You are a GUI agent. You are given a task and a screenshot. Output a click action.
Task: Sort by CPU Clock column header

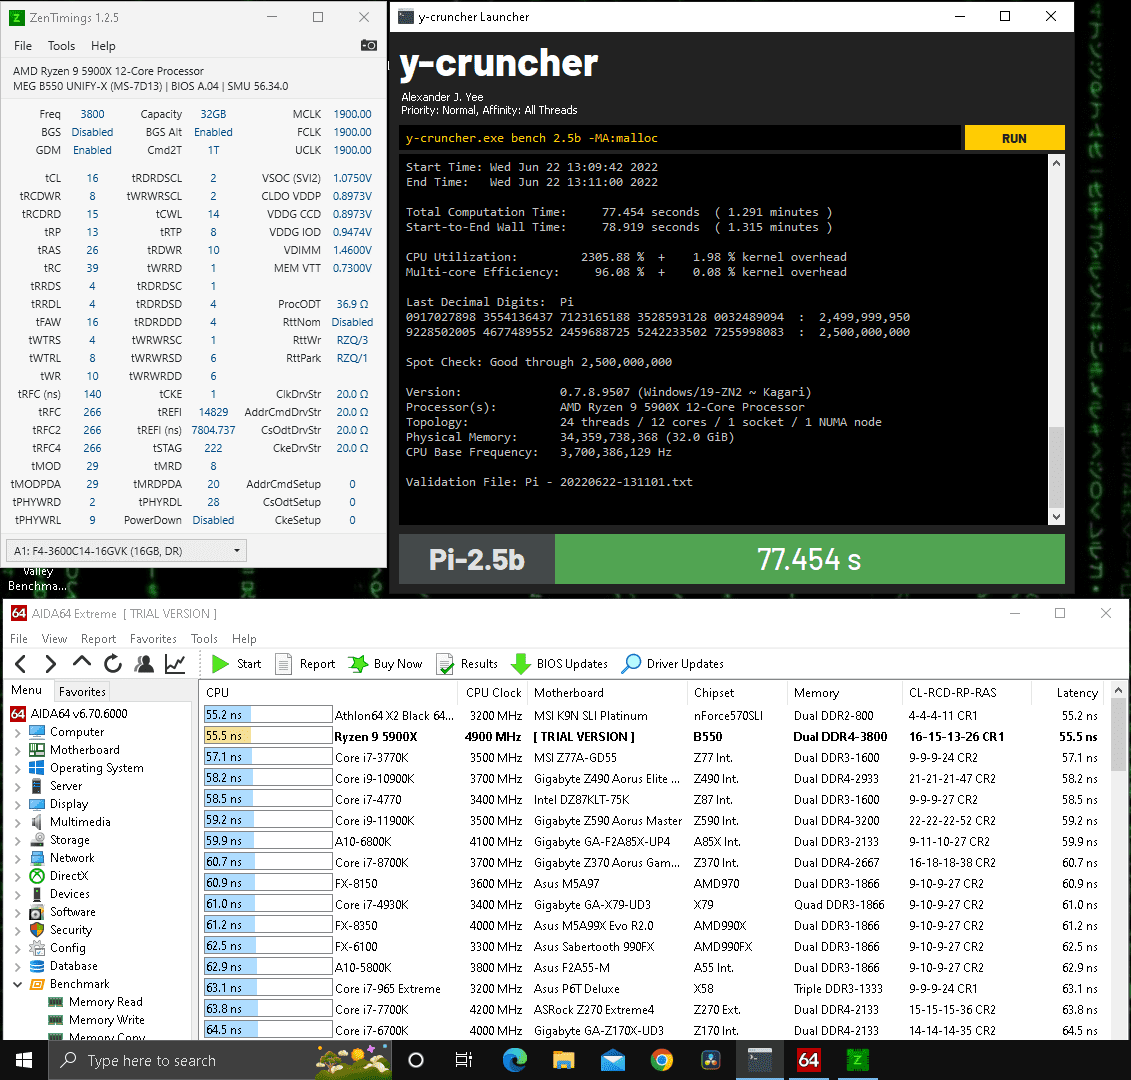click(493, 693)
